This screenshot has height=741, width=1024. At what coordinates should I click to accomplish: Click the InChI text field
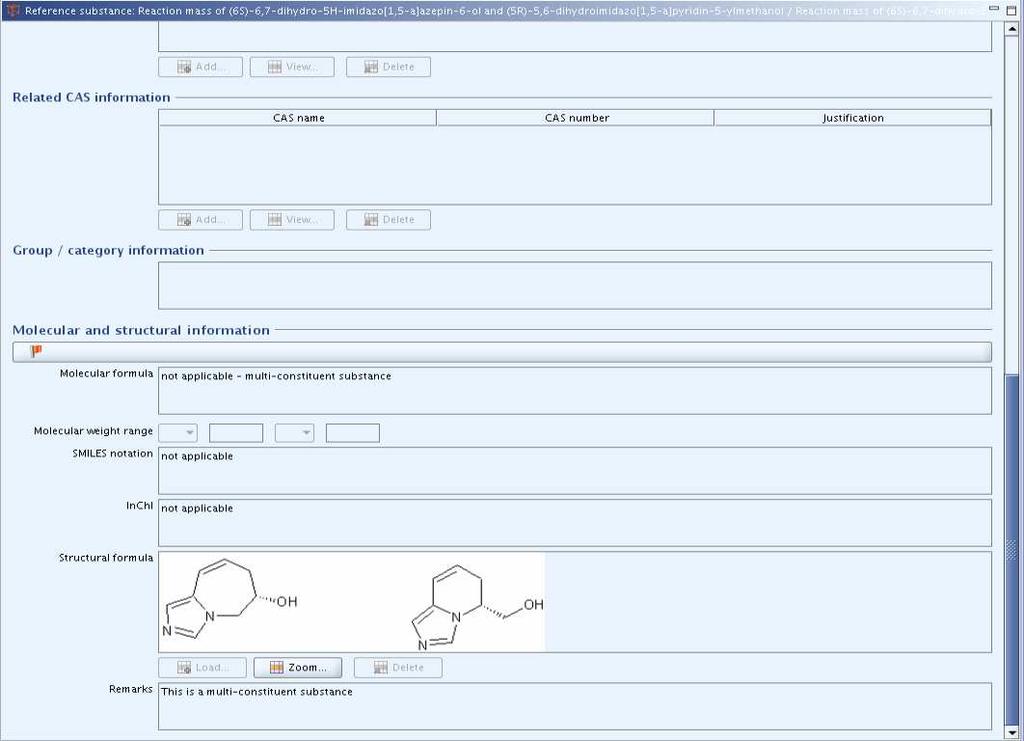tap(575, 523)
